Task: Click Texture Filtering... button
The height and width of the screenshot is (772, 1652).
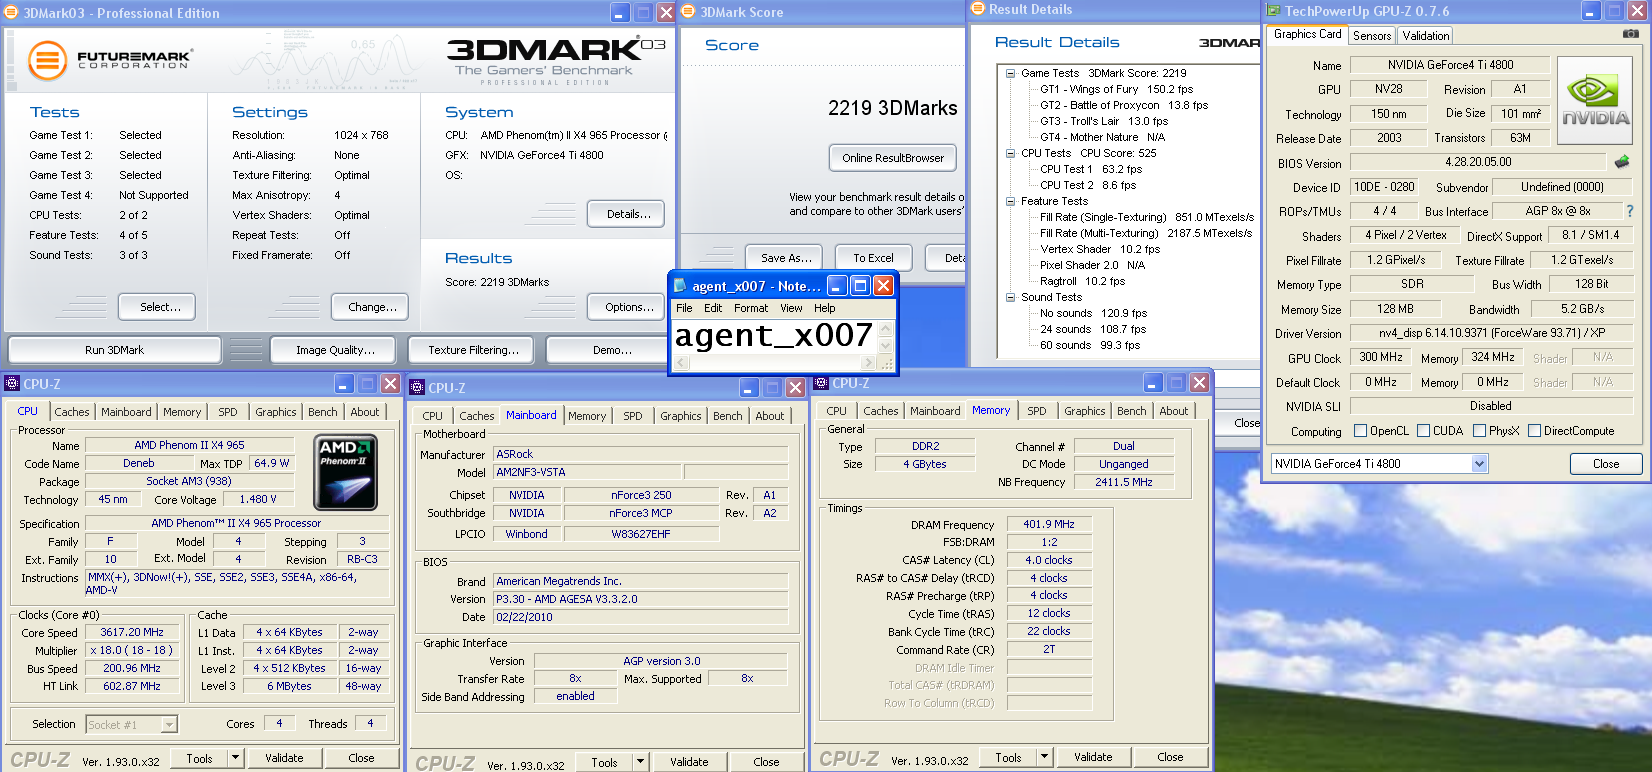Action: (x=473, y=350)
